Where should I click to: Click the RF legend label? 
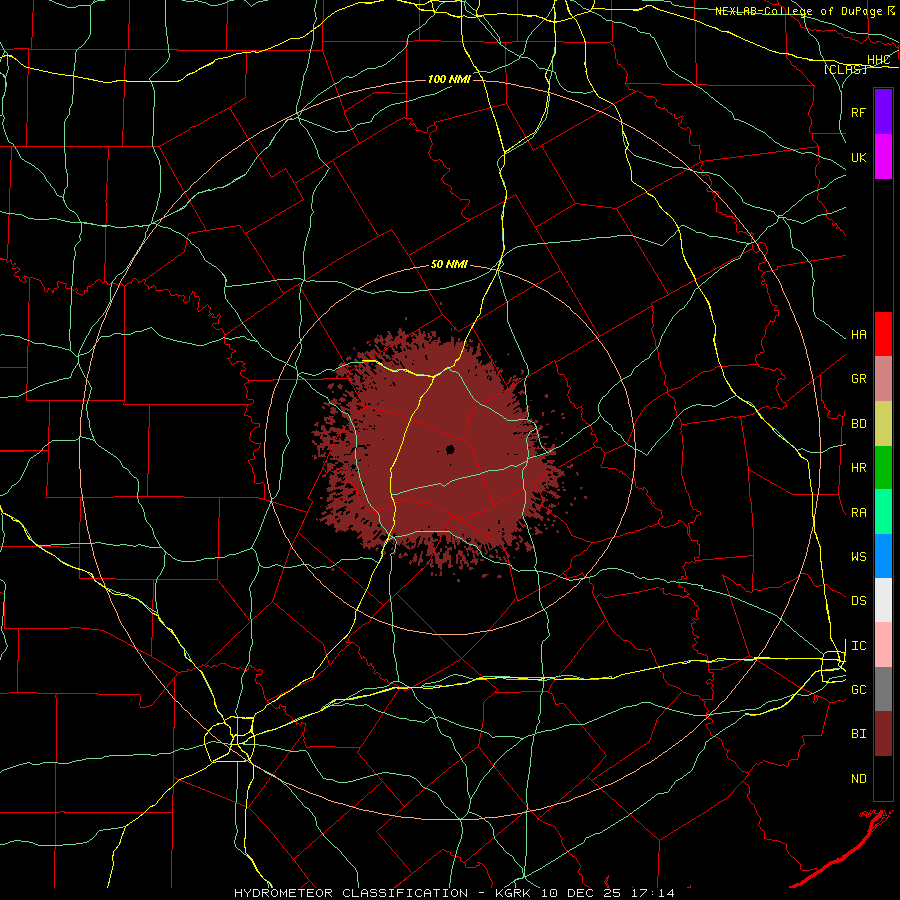pos(859,112)
